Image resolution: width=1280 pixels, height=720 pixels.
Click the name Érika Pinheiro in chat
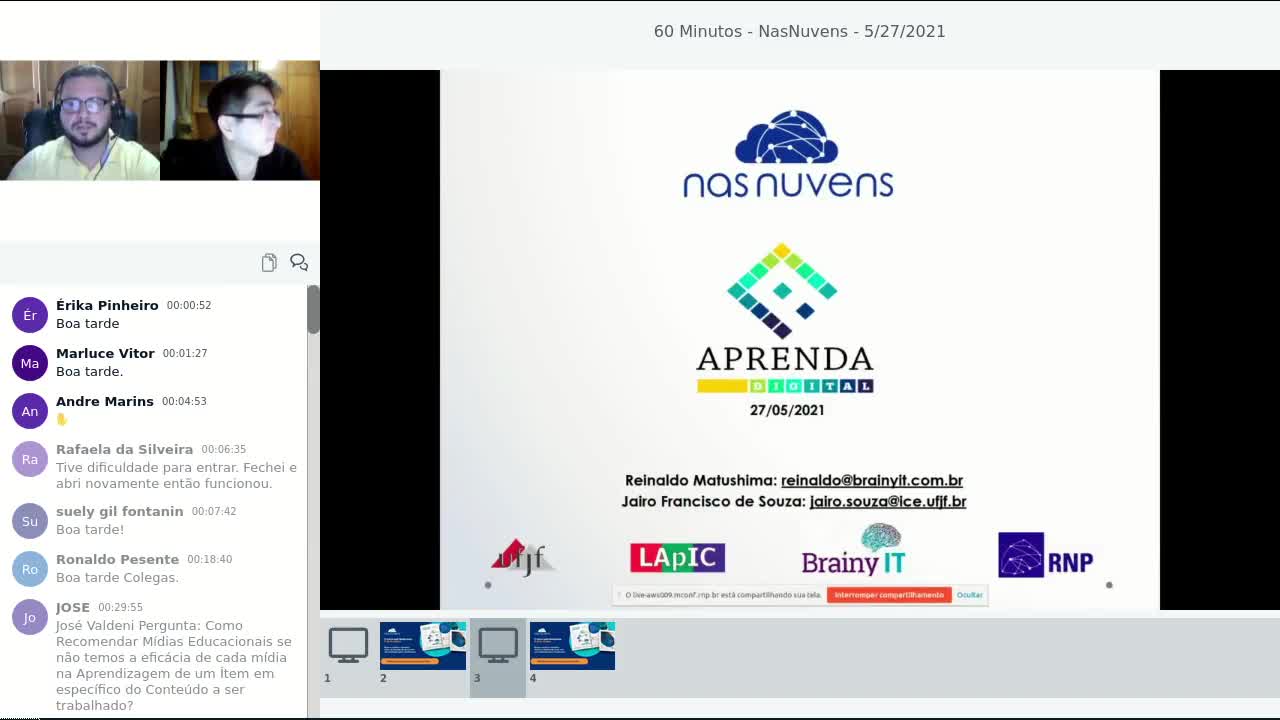click(x=107, y=305)
